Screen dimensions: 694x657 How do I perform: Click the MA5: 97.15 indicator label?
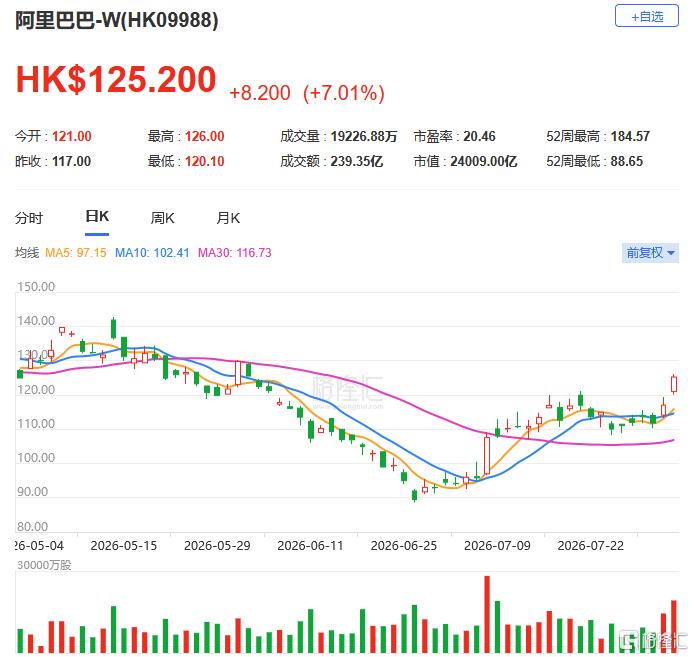pos(76,253)
